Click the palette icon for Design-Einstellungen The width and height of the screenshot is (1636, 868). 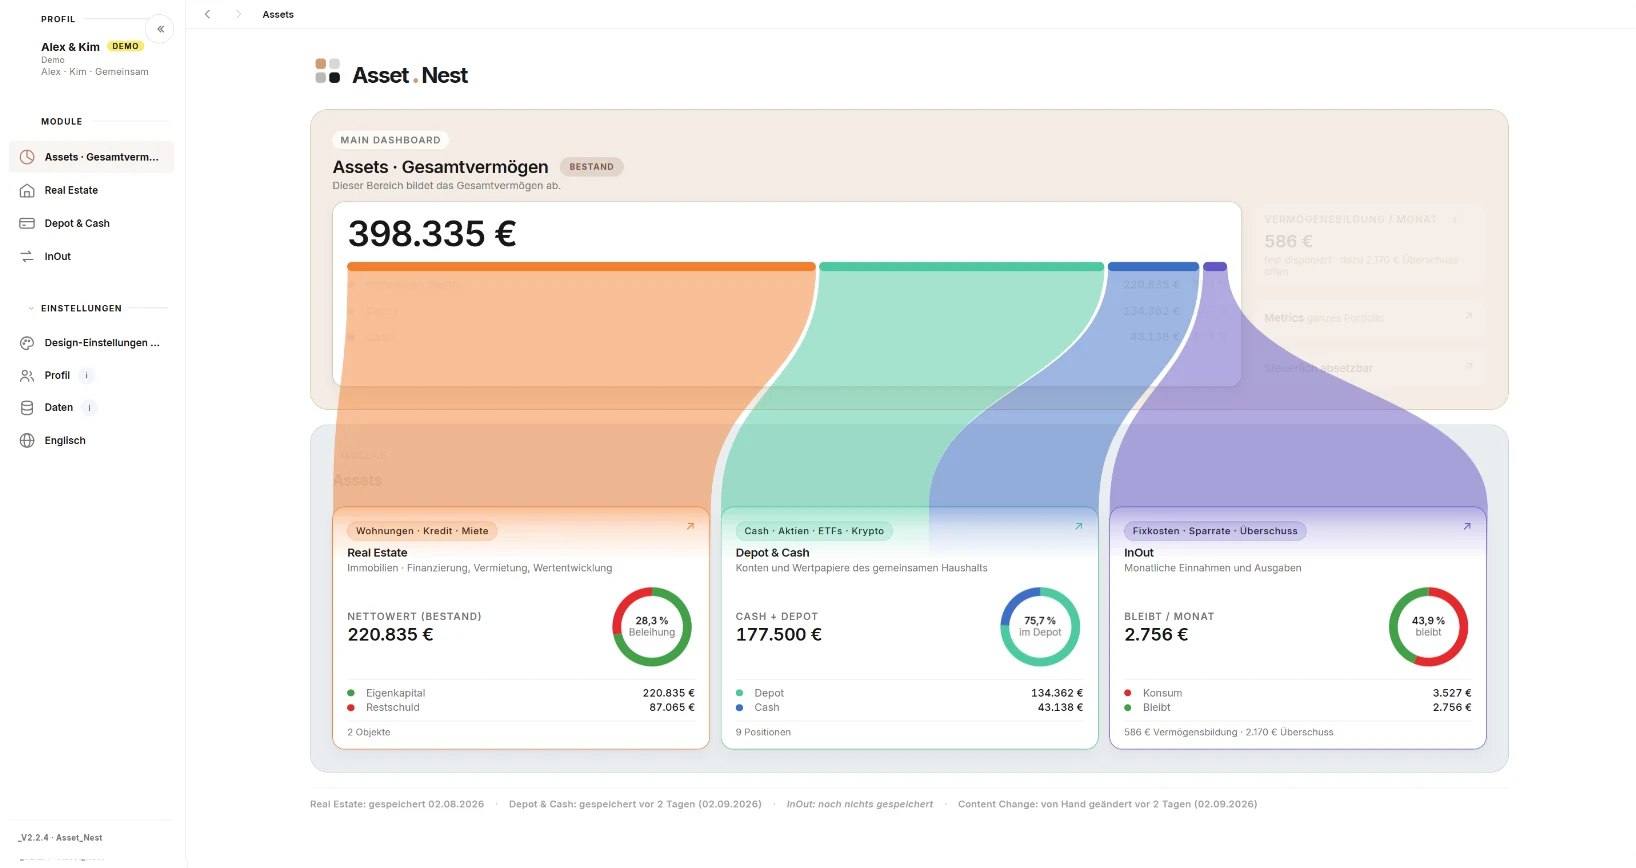pos(27,343)
